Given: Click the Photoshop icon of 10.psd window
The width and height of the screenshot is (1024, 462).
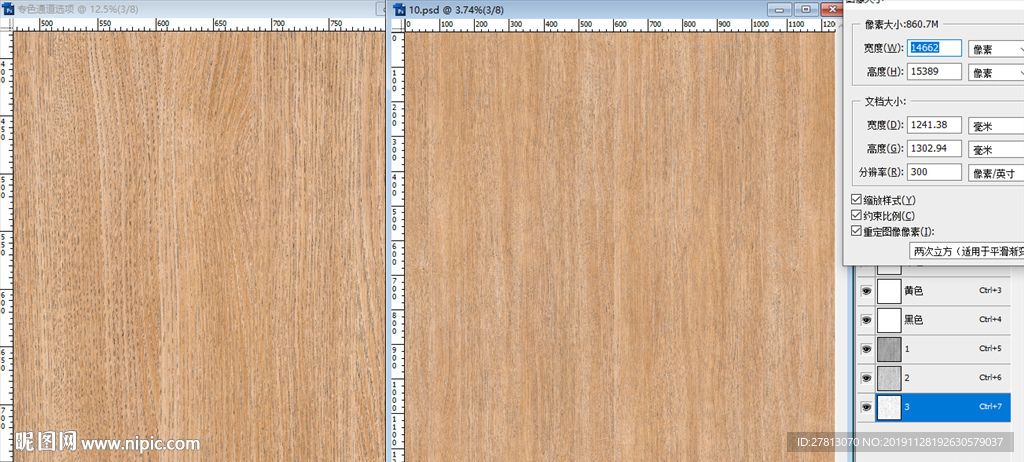Looking at the screenshot, I should coord(399,10).
